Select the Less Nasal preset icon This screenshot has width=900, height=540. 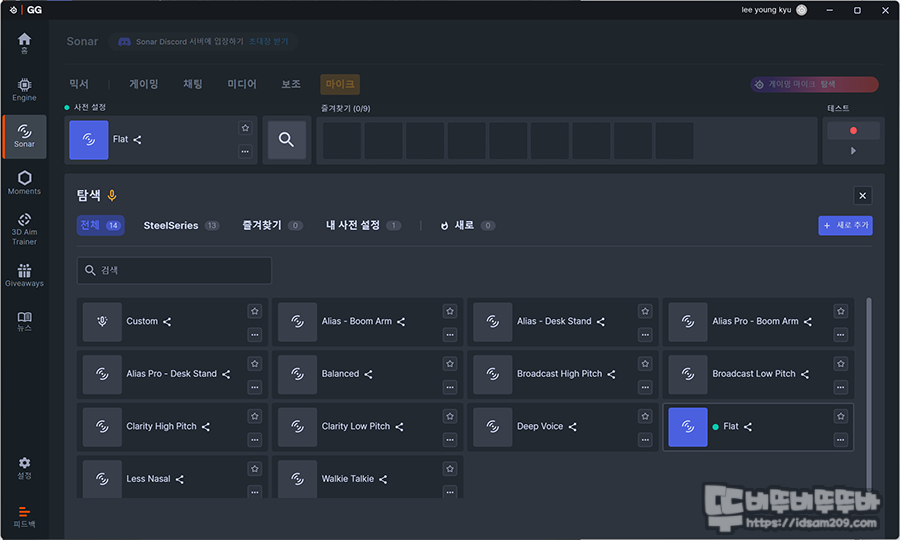pos(102,479)
